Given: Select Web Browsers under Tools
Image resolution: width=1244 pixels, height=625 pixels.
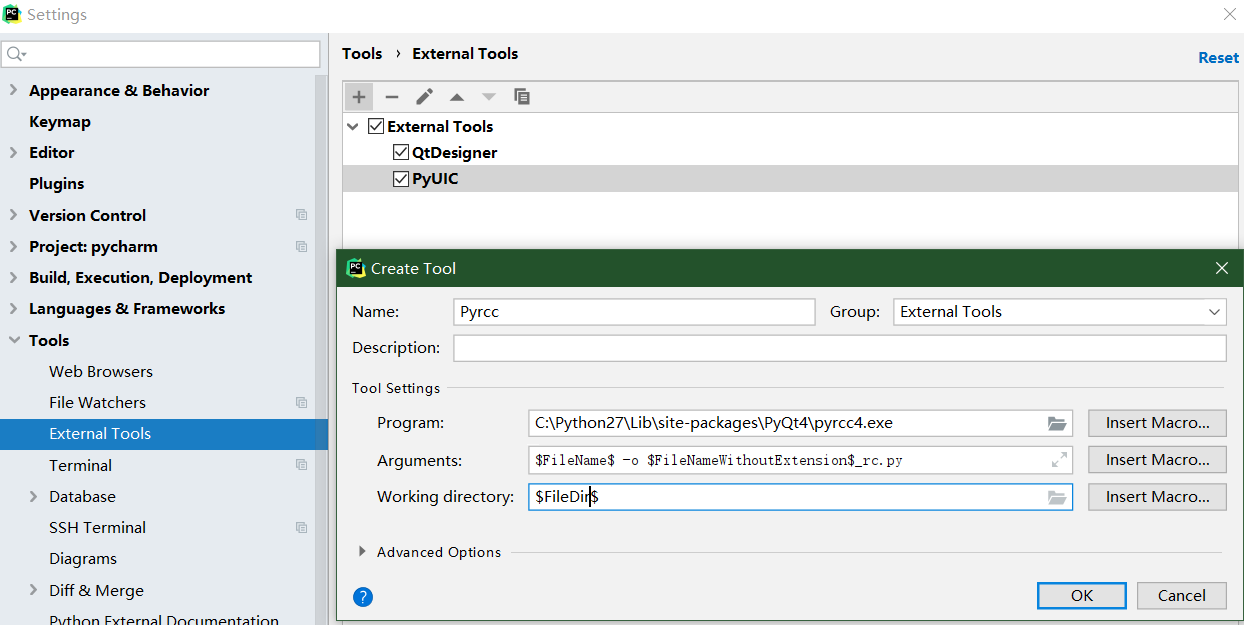Looking at the screenshot, I should pyautogui.click(x=101, y=371).
